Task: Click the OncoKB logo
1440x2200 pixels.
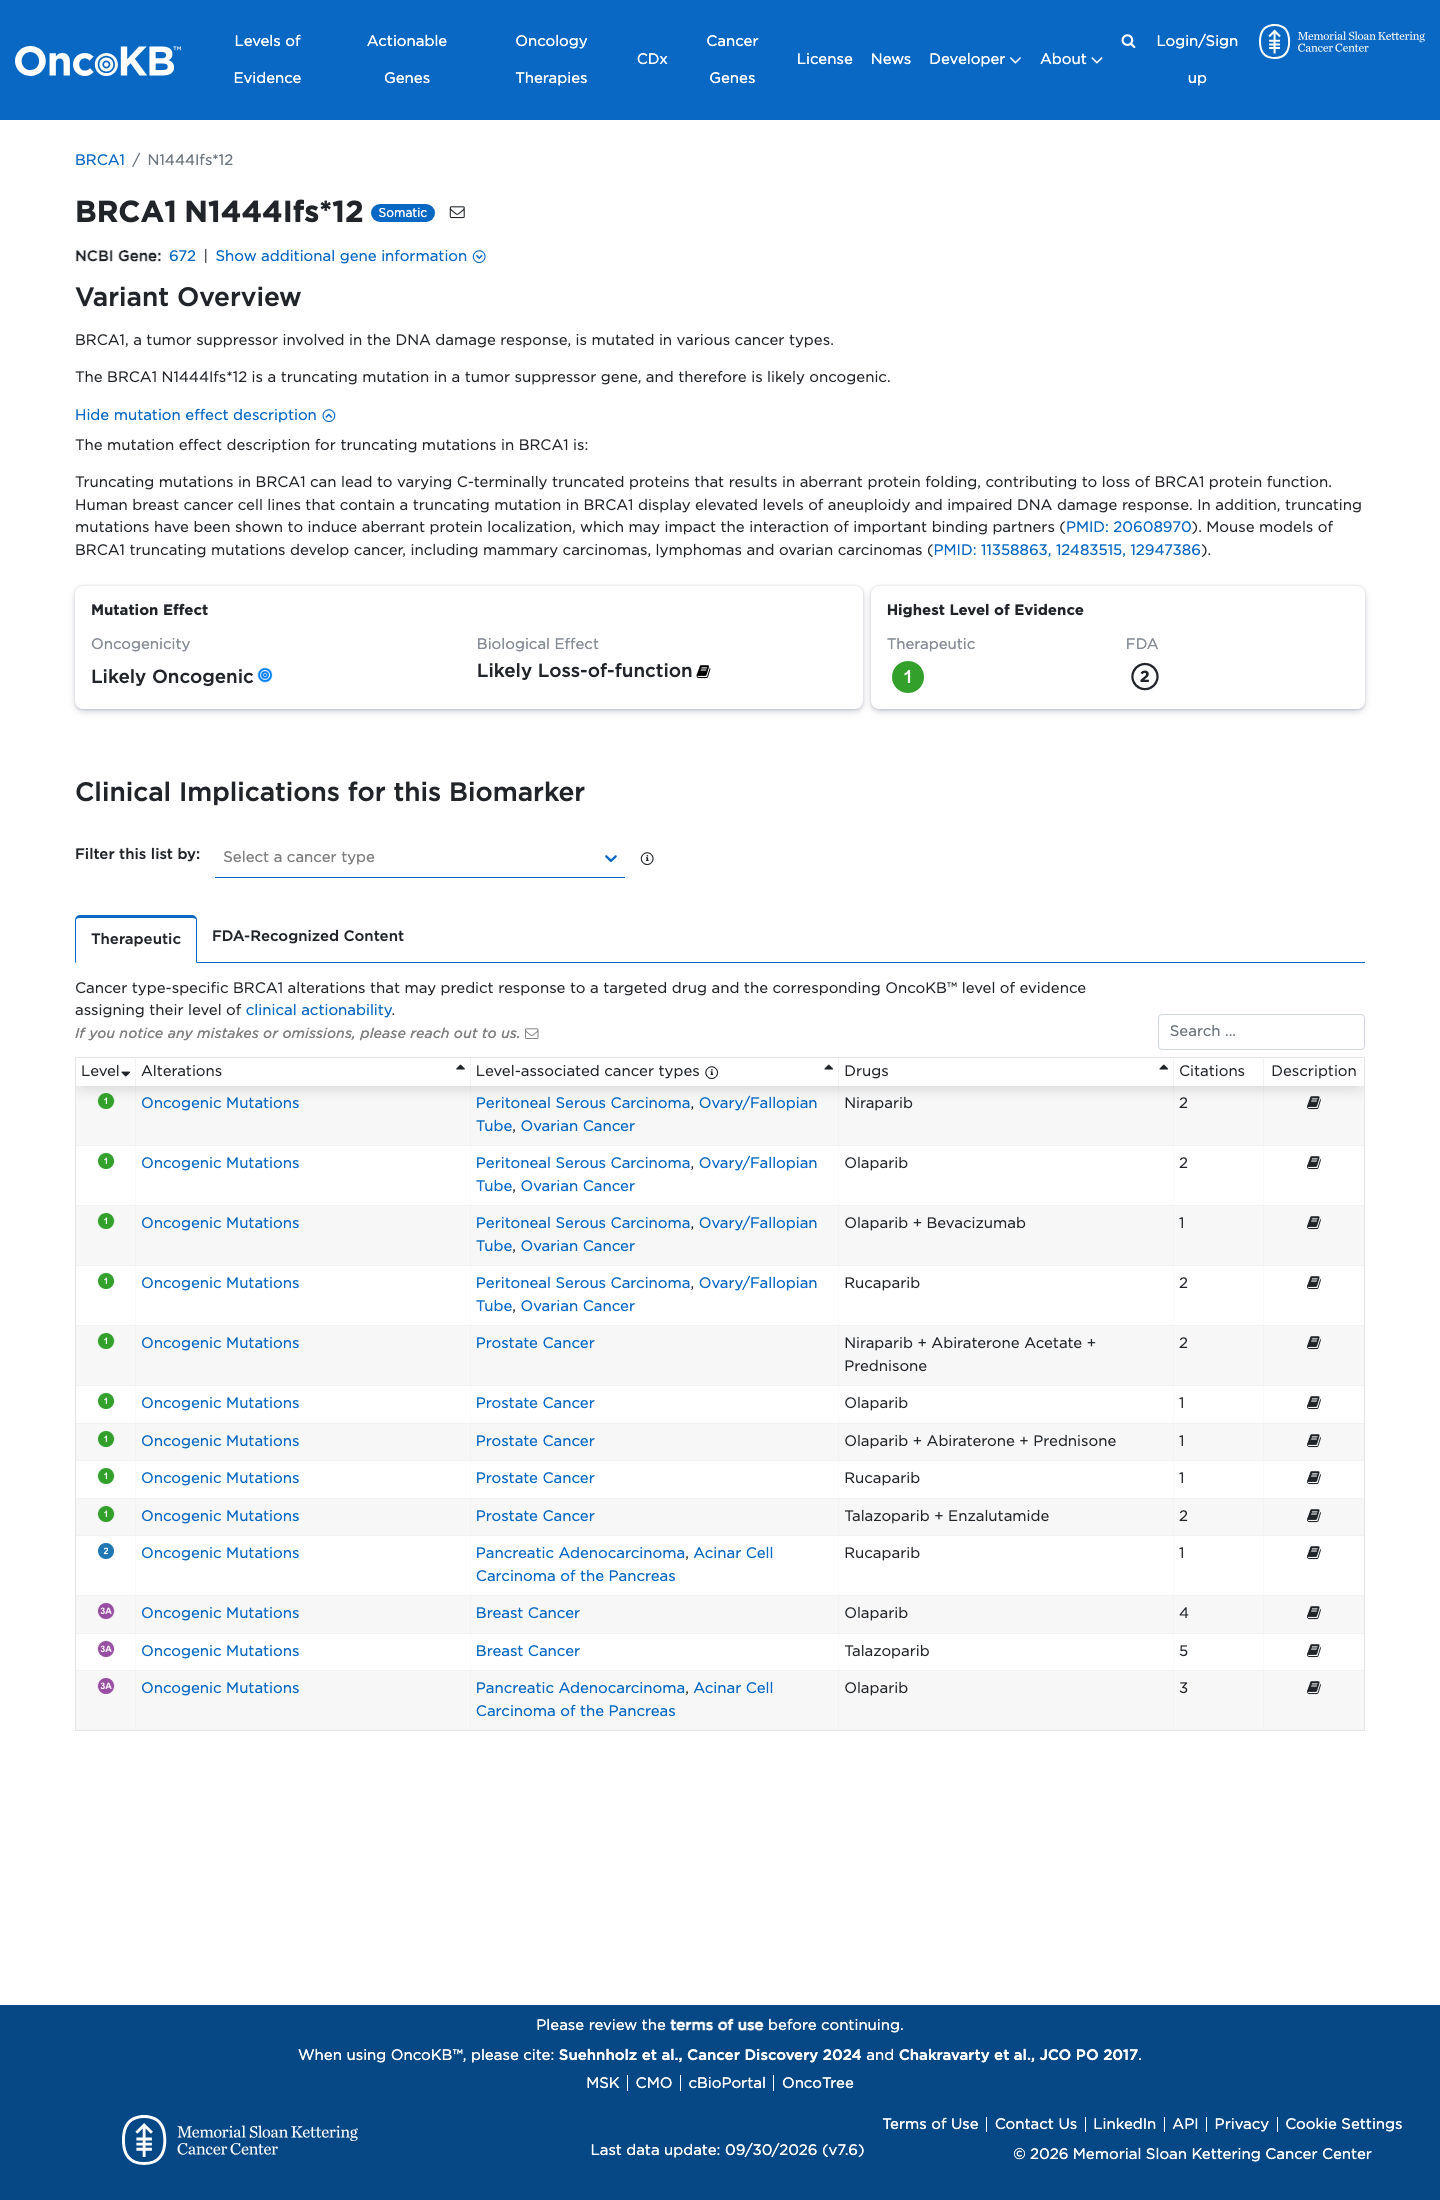Action: pyautogui.click(x=97, y=60)
